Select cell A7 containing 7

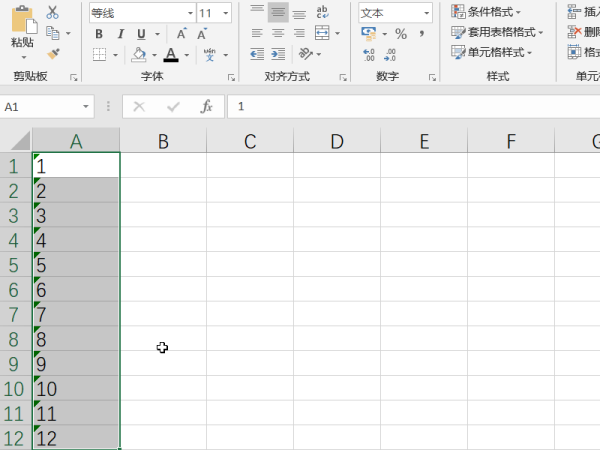76,314
